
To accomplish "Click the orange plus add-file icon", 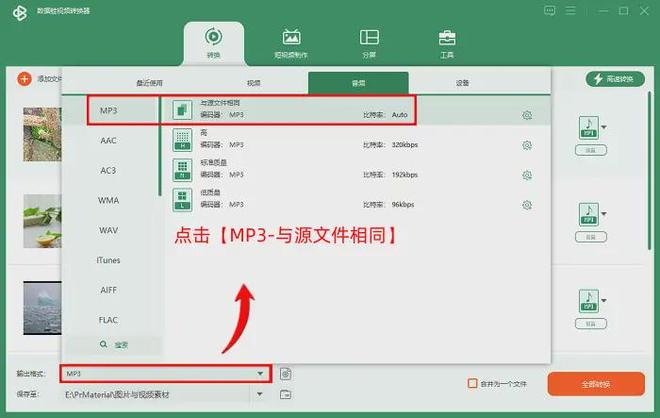I will pyautogui.click(x=24, y=79).
